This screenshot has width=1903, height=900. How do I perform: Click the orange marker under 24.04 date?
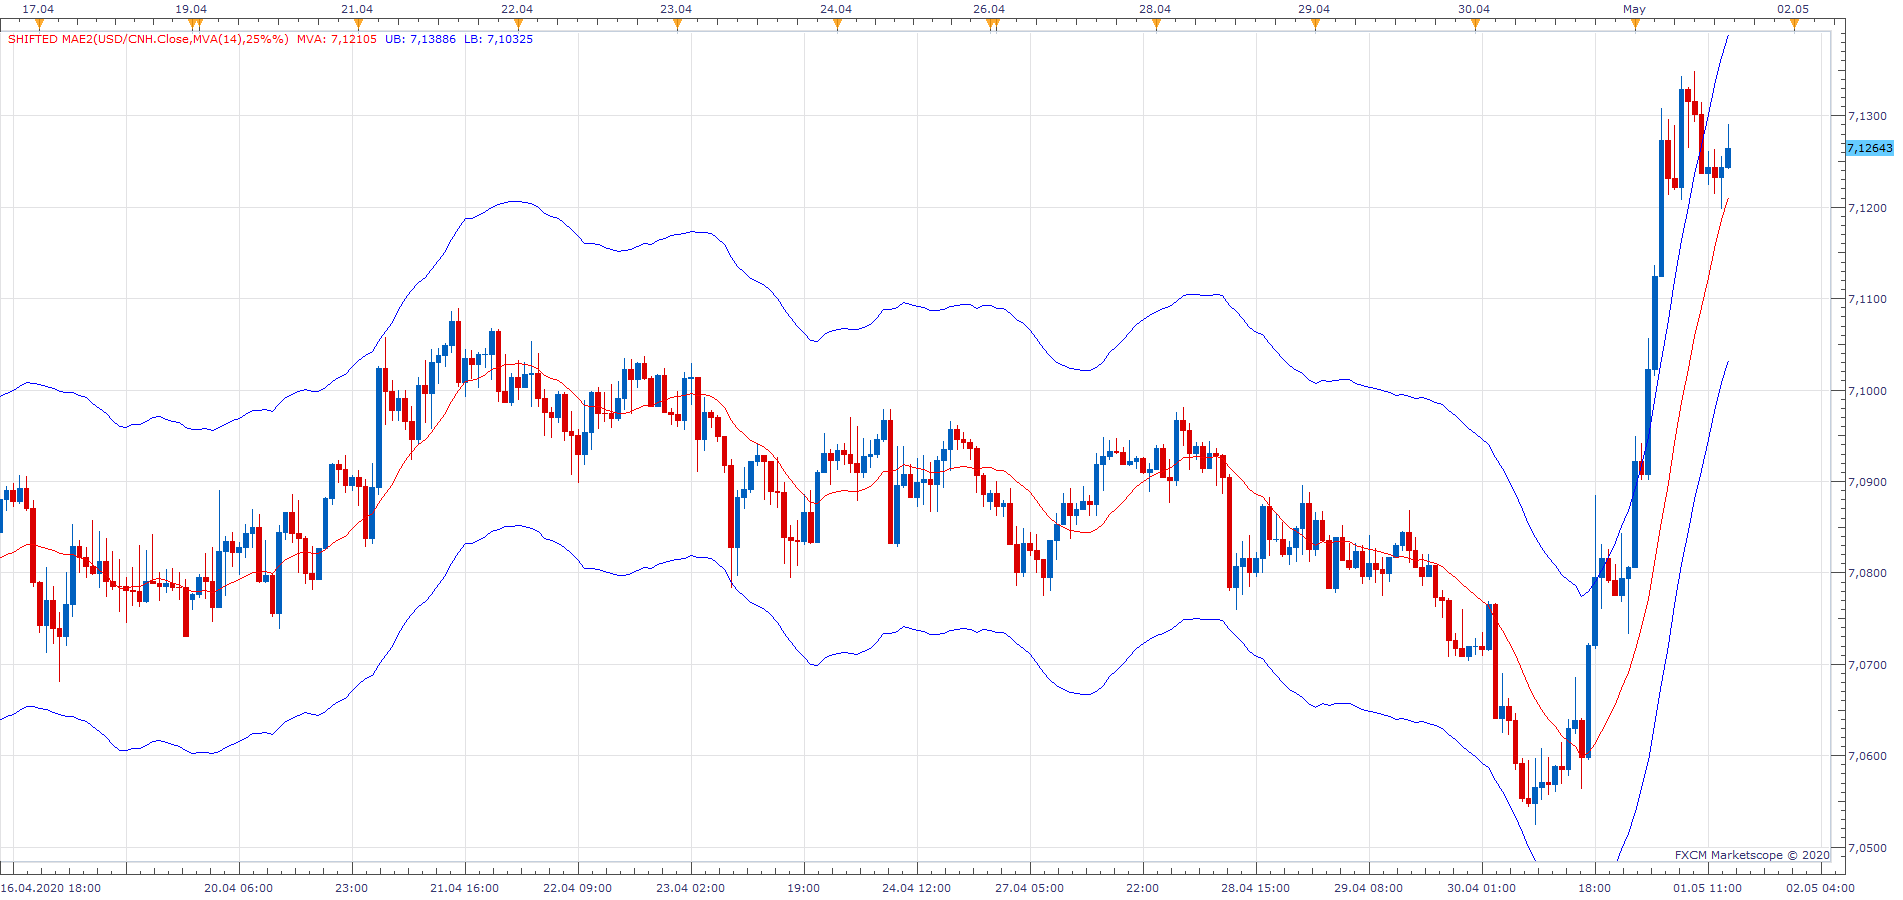click(x=837, y=24)
